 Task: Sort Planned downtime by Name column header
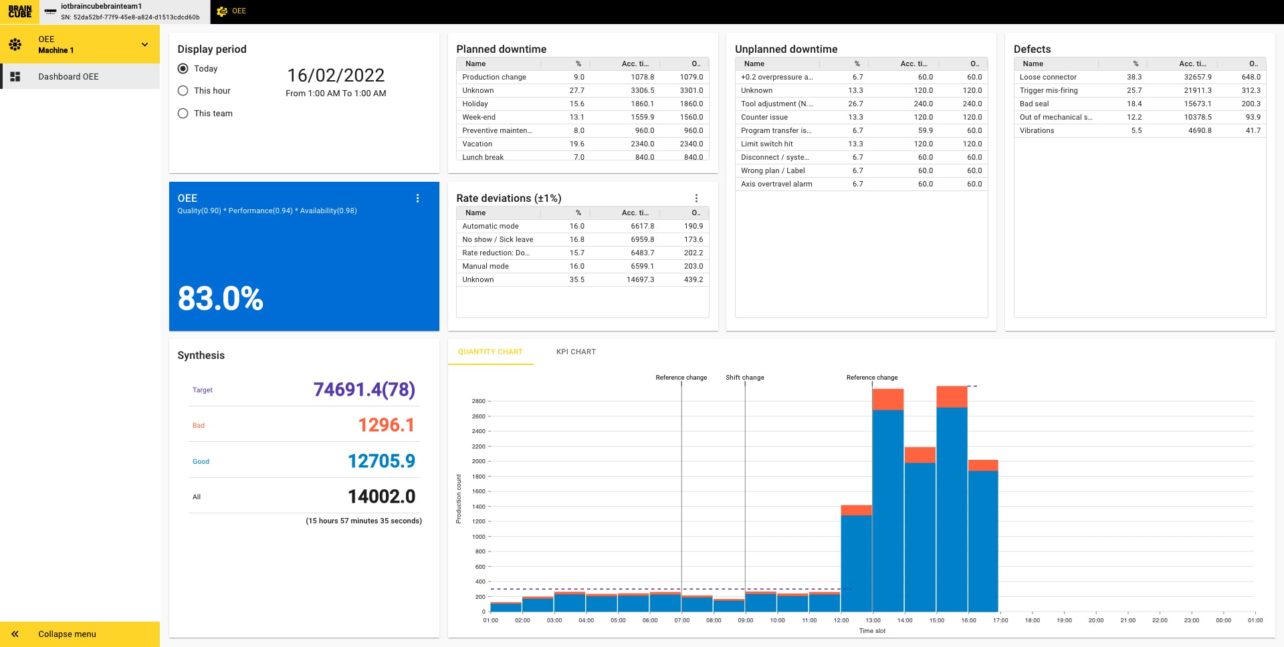point(476,63)
